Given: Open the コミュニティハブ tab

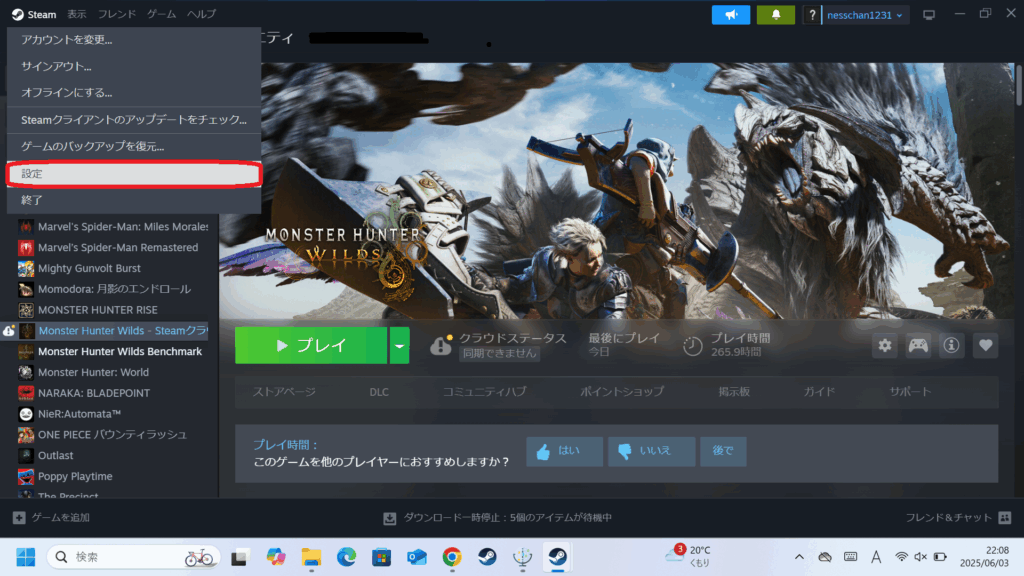Looking at the screenshot, I should [x=485, y=392].
